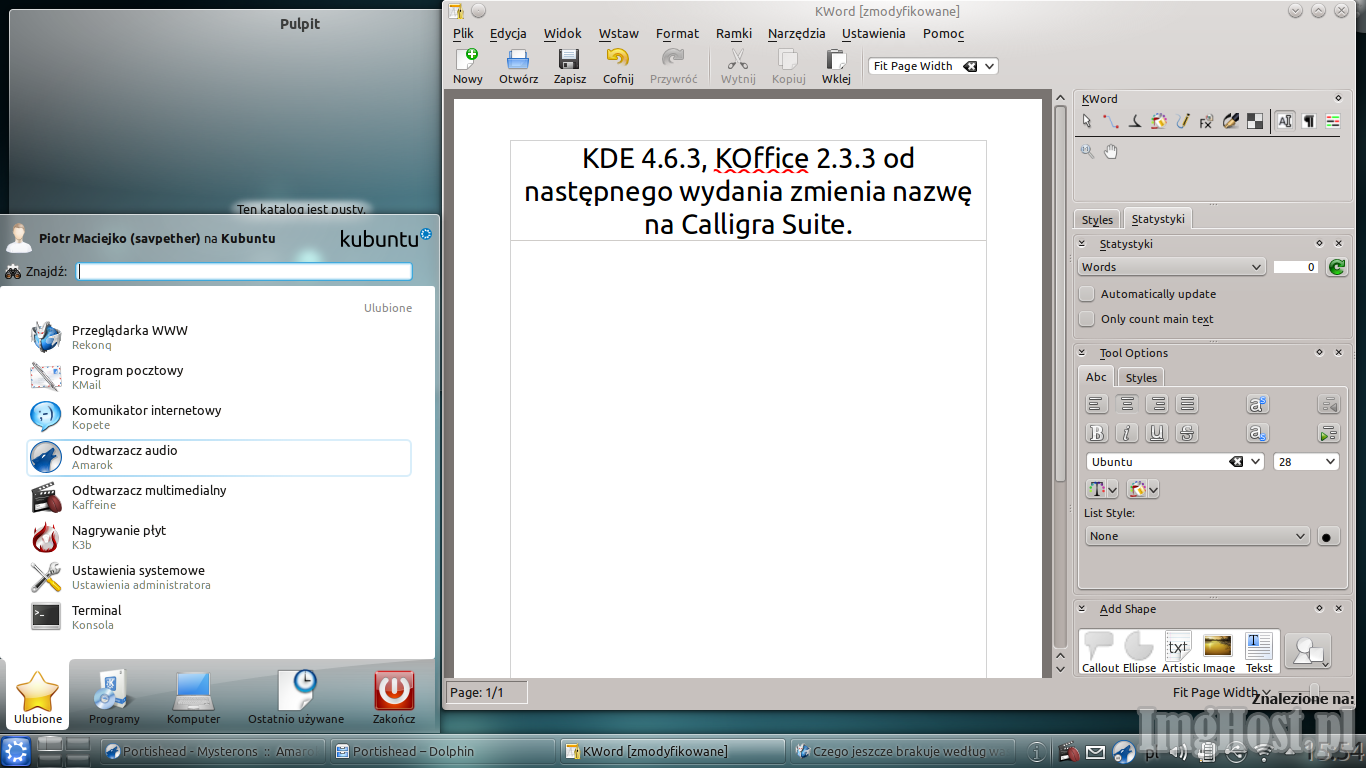Image resolution: width=1366 pixels, height=768 pixels.
Task: Choose the checkered pattern tool
Action: 1255,121
